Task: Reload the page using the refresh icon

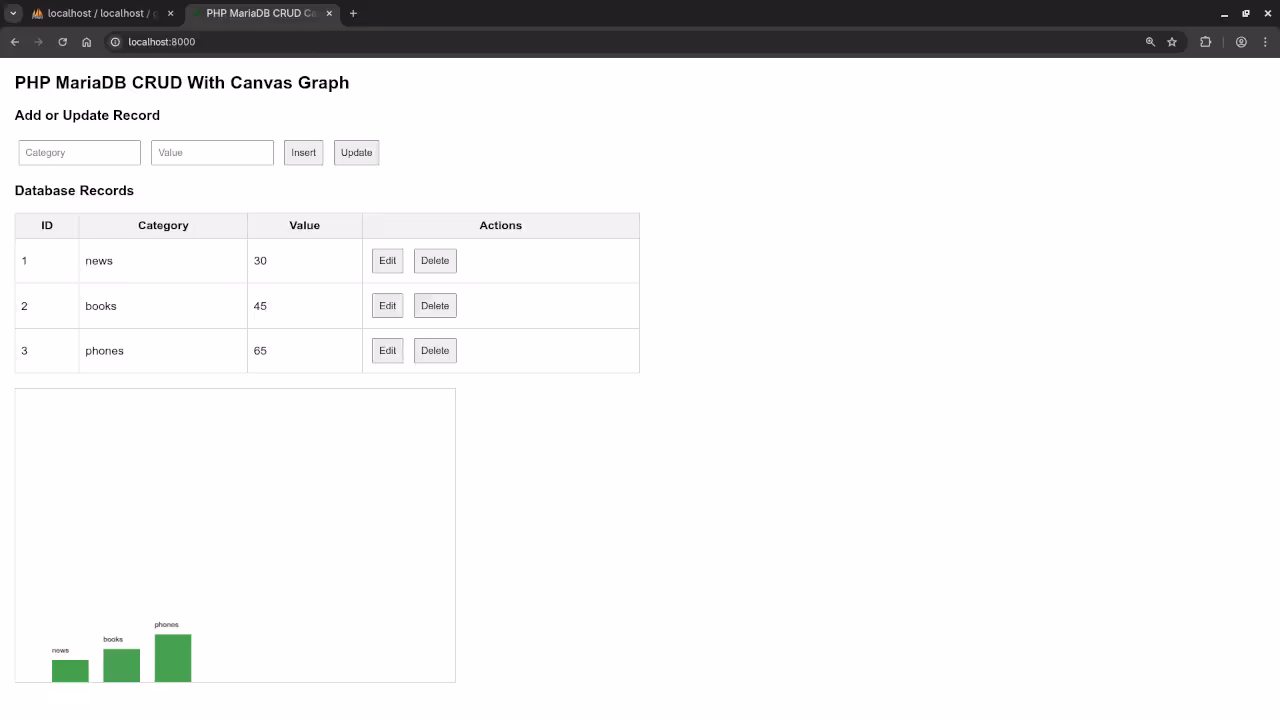Action: point(62,42)
